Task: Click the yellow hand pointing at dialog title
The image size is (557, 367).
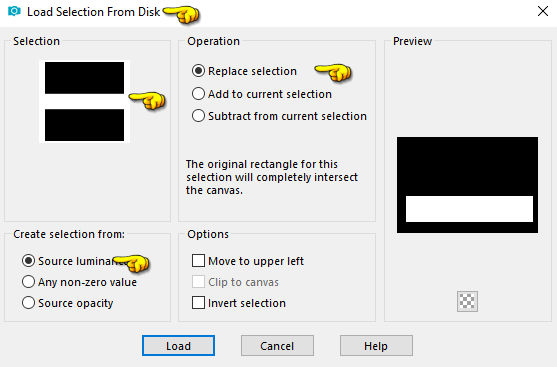Action: [182, 15]
